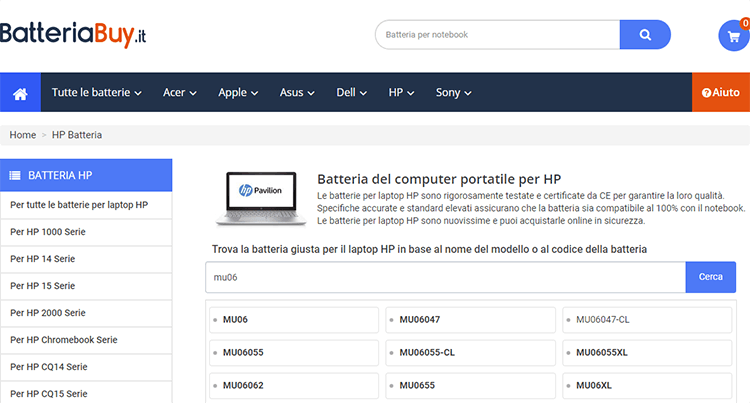Expand the Acer brand dropdown

pos(180,92)
